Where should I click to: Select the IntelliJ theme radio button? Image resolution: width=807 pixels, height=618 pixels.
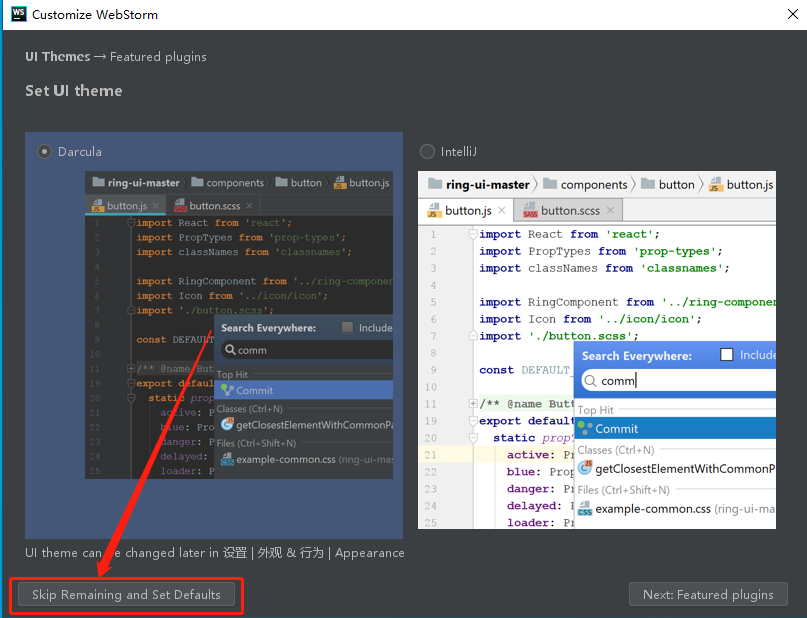tap(427, 152)
